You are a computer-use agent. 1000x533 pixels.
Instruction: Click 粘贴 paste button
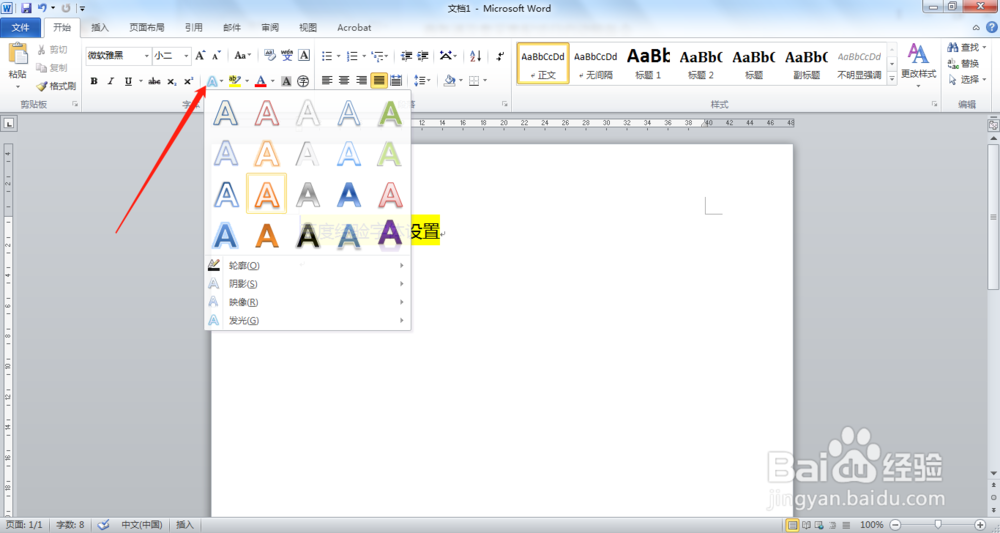[x=17, y=66]
